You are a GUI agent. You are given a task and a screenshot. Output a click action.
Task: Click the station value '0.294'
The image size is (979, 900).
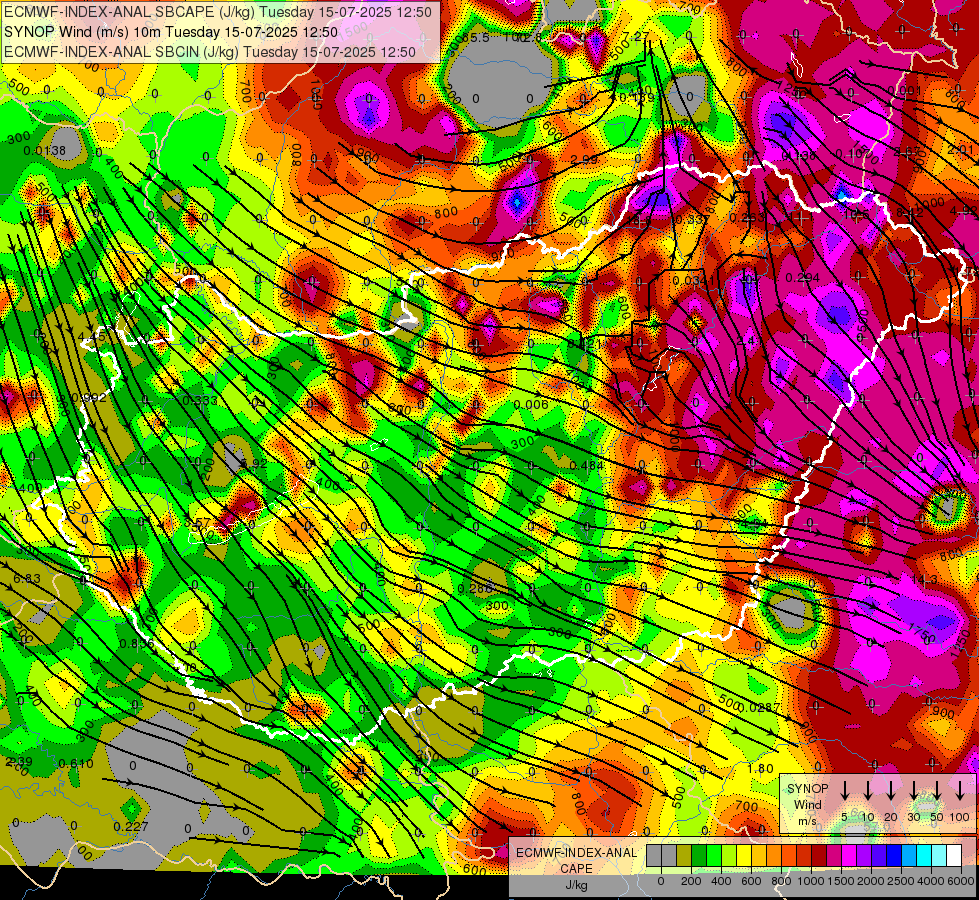[803, 277]
